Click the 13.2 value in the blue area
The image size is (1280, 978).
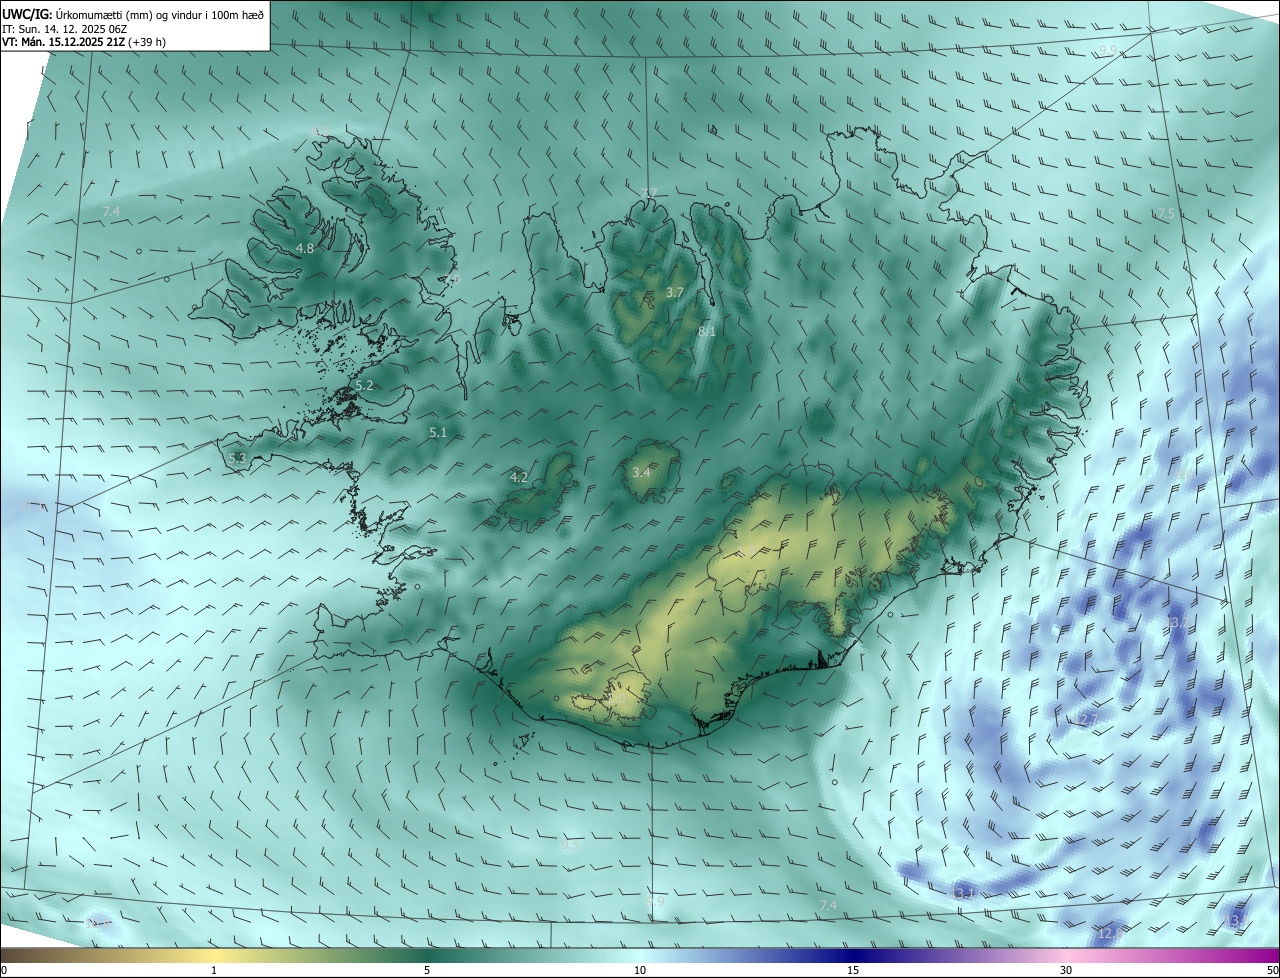click(x=1176, y=623)
